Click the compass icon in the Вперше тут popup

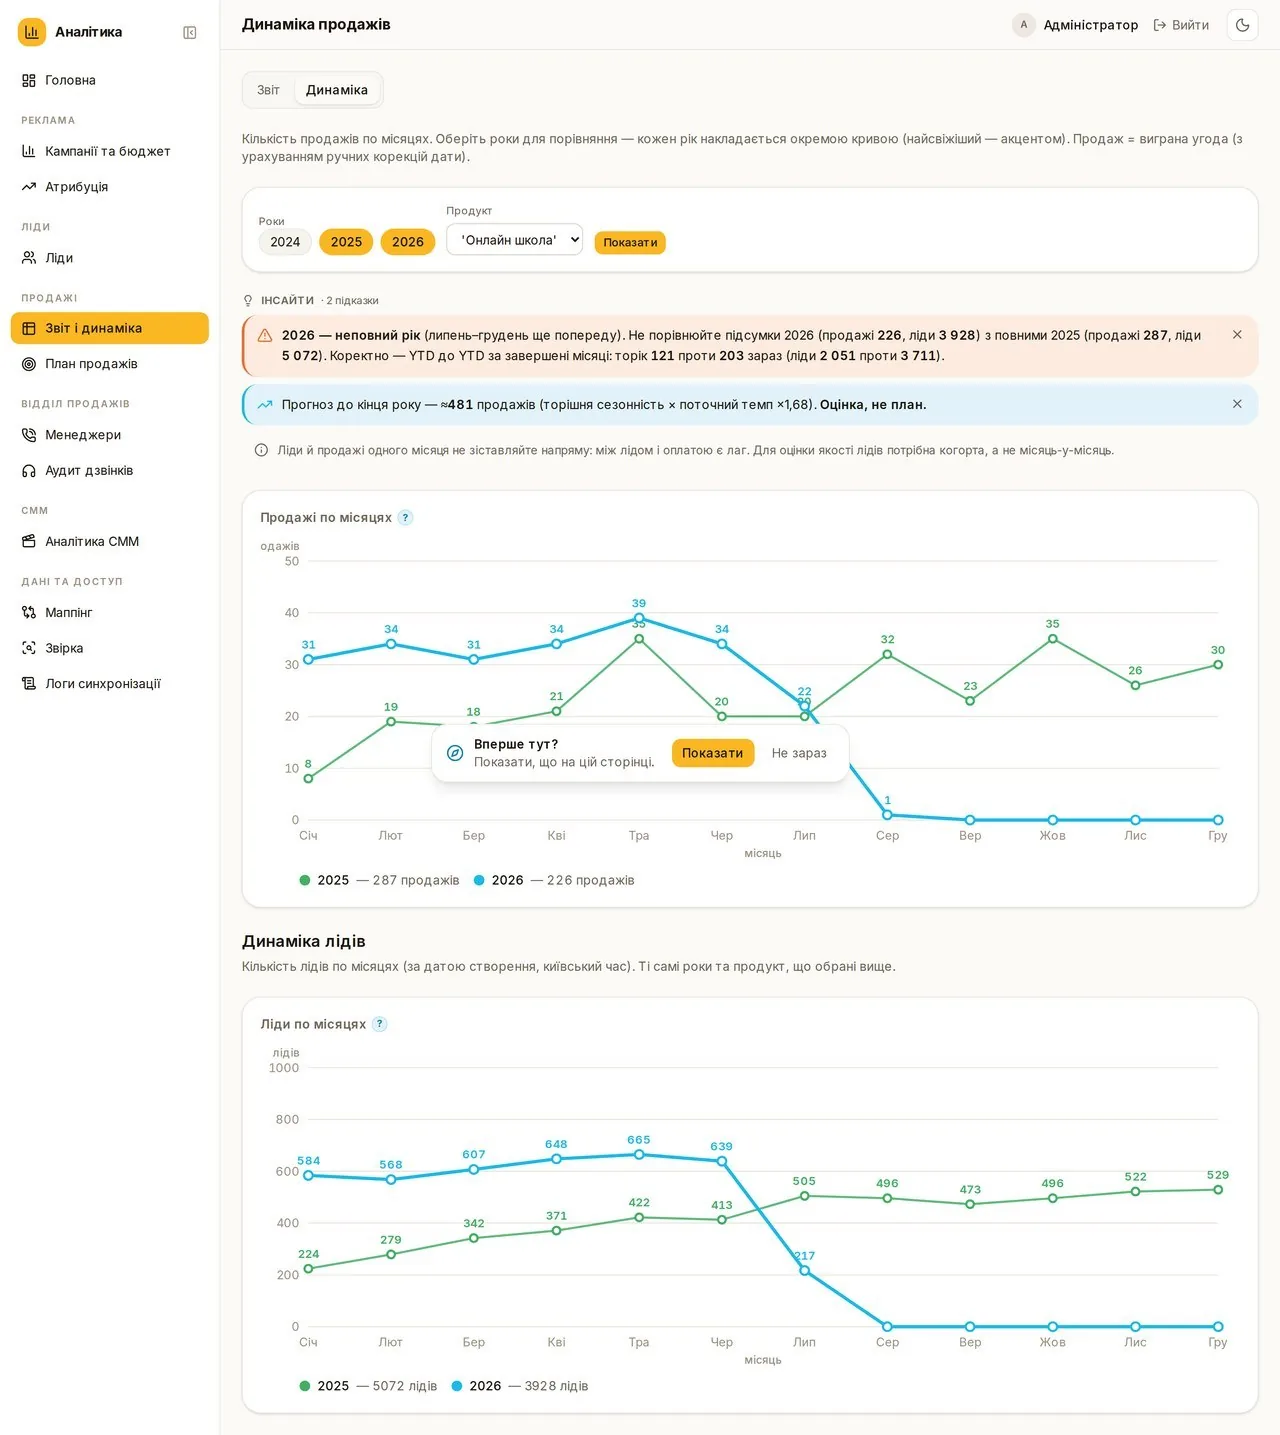click(455, 753)
